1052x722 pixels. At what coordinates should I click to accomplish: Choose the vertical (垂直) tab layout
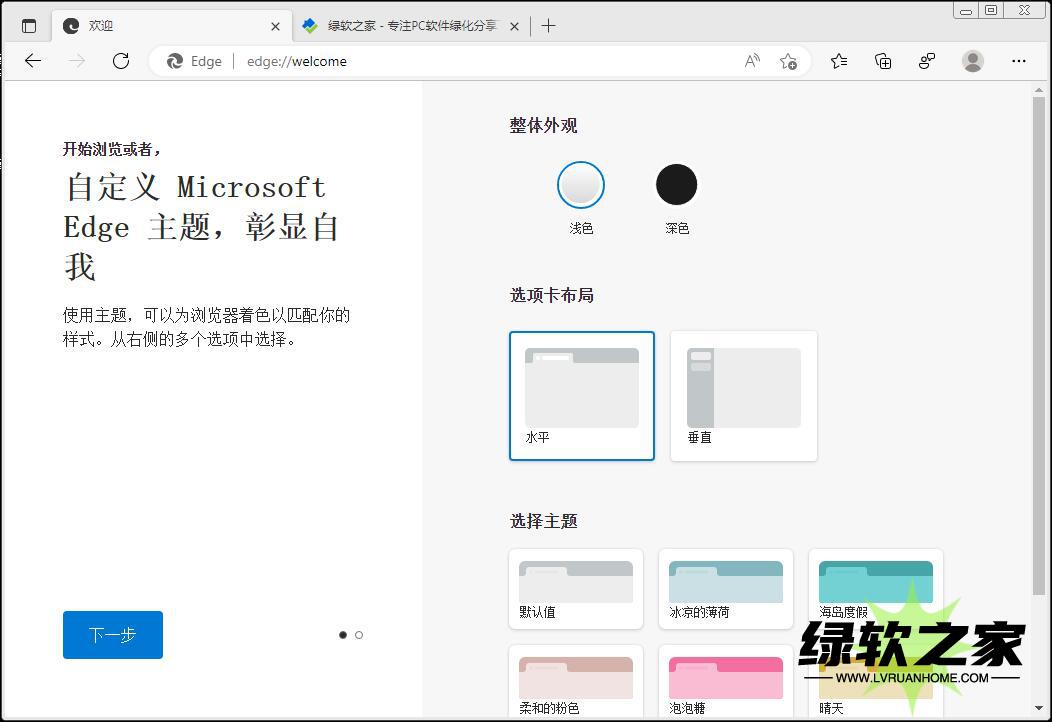coord(743,396)
